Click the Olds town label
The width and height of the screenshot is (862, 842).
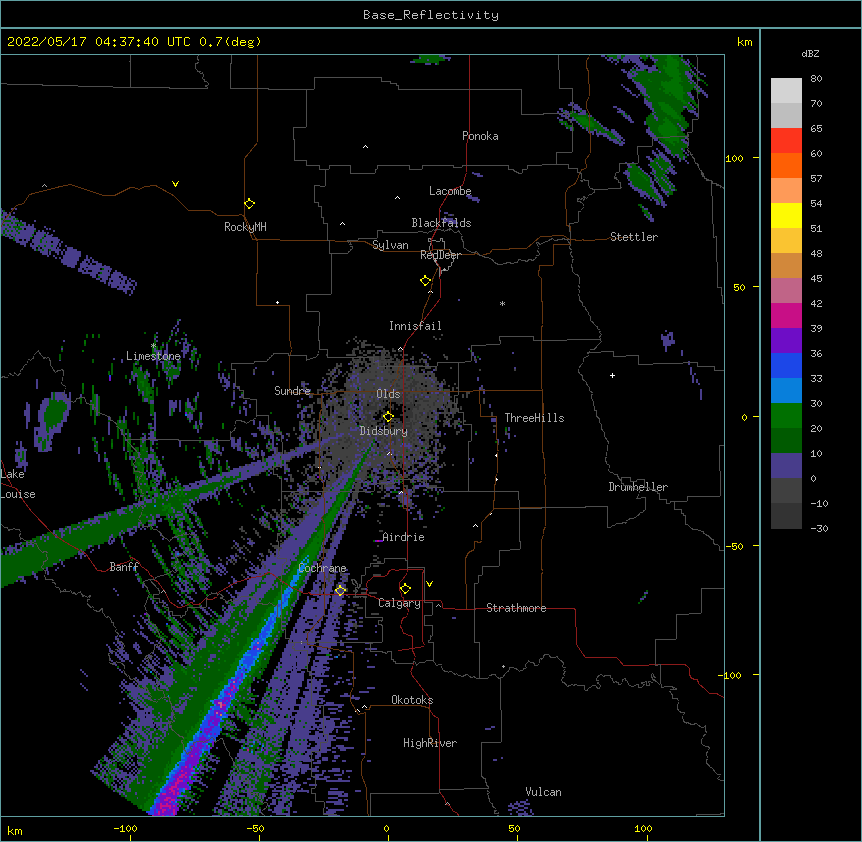pos(388,394)
